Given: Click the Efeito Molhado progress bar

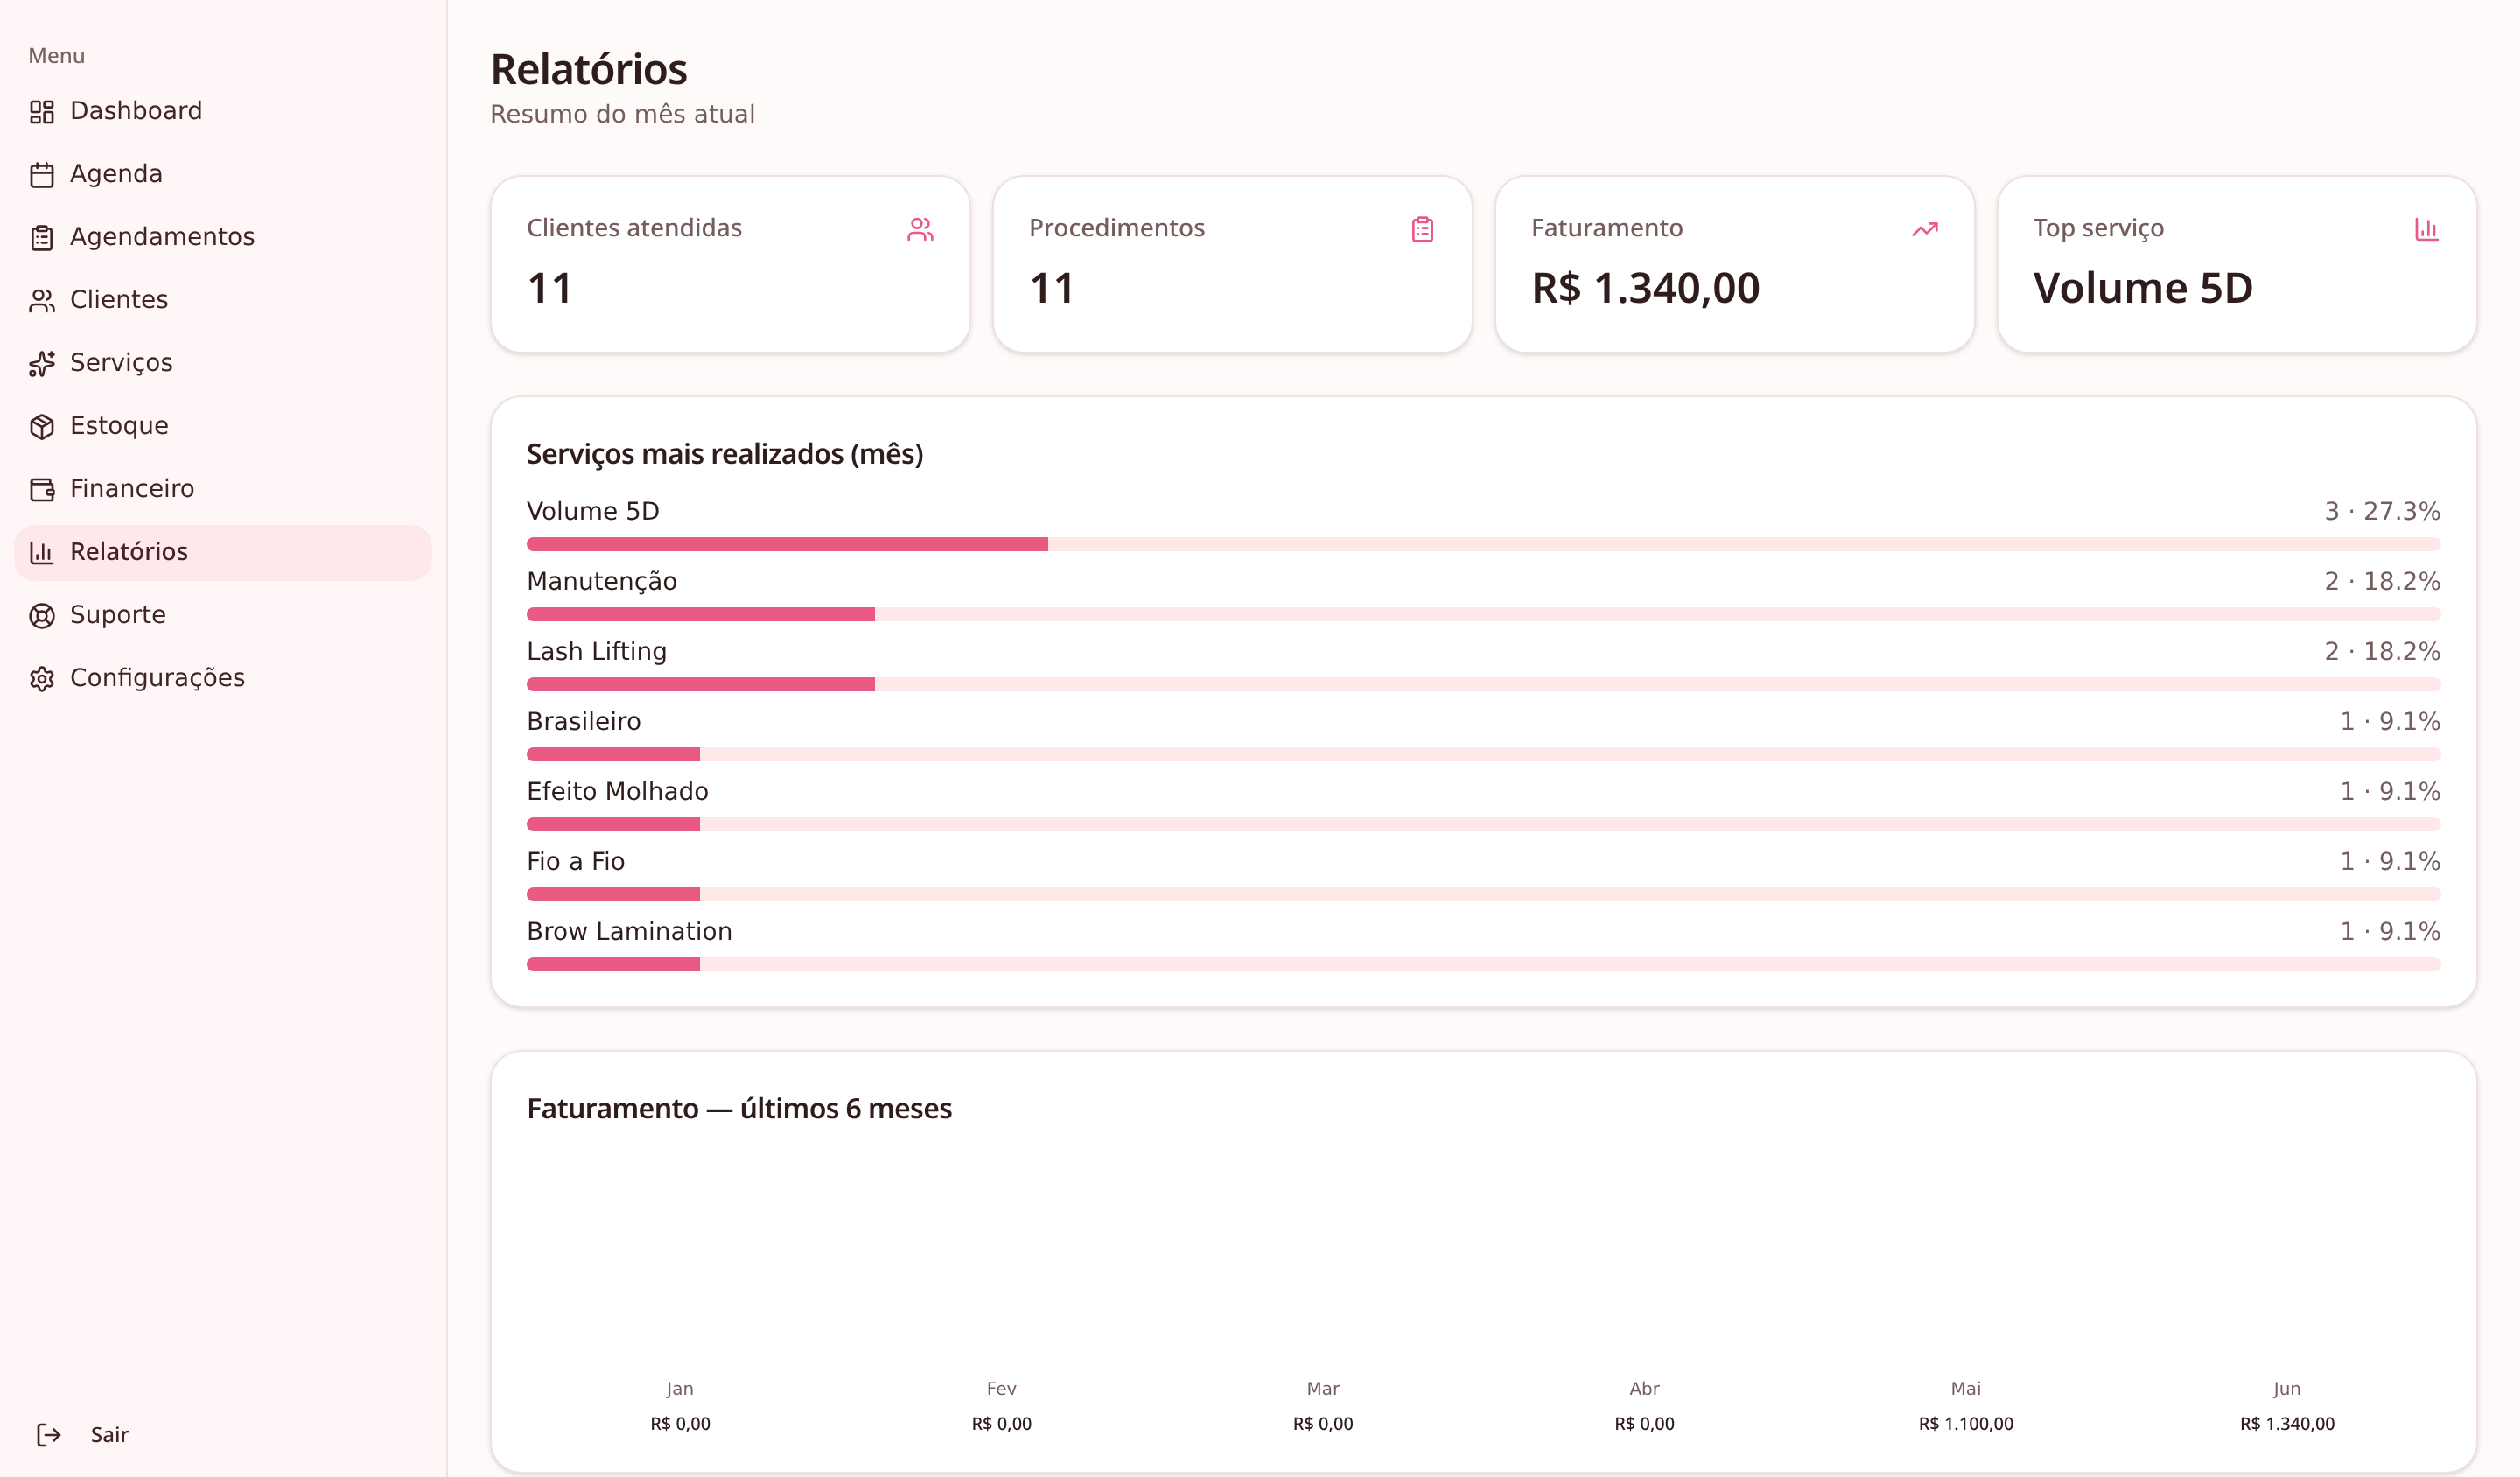Looking at the screenshot, I should pos(1484,824).
